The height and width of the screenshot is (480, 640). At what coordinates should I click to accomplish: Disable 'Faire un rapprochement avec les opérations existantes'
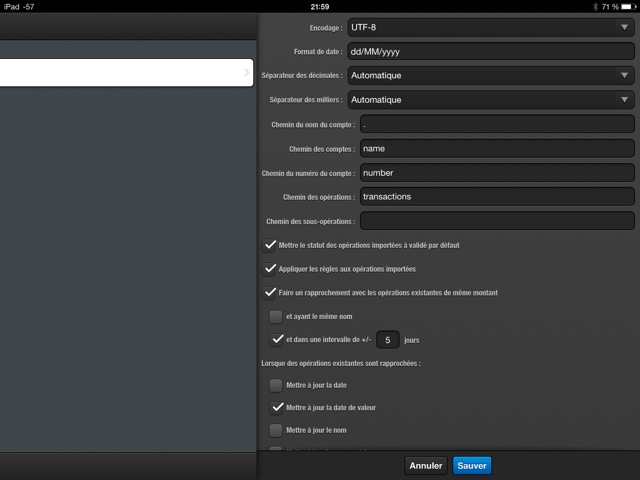pyautogui.click(x=270, y=292)
